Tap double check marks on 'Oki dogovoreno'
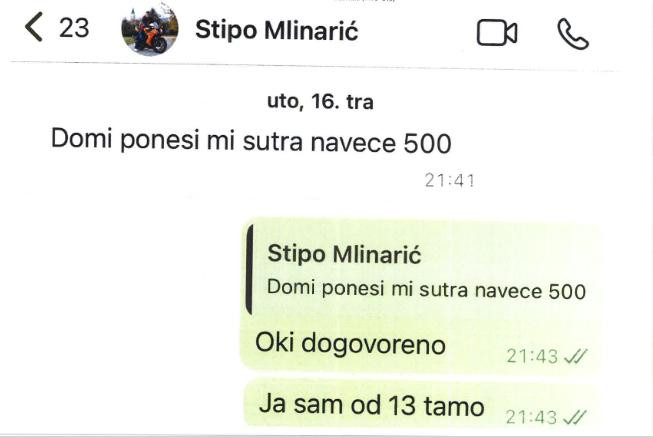 pos(575,356)
